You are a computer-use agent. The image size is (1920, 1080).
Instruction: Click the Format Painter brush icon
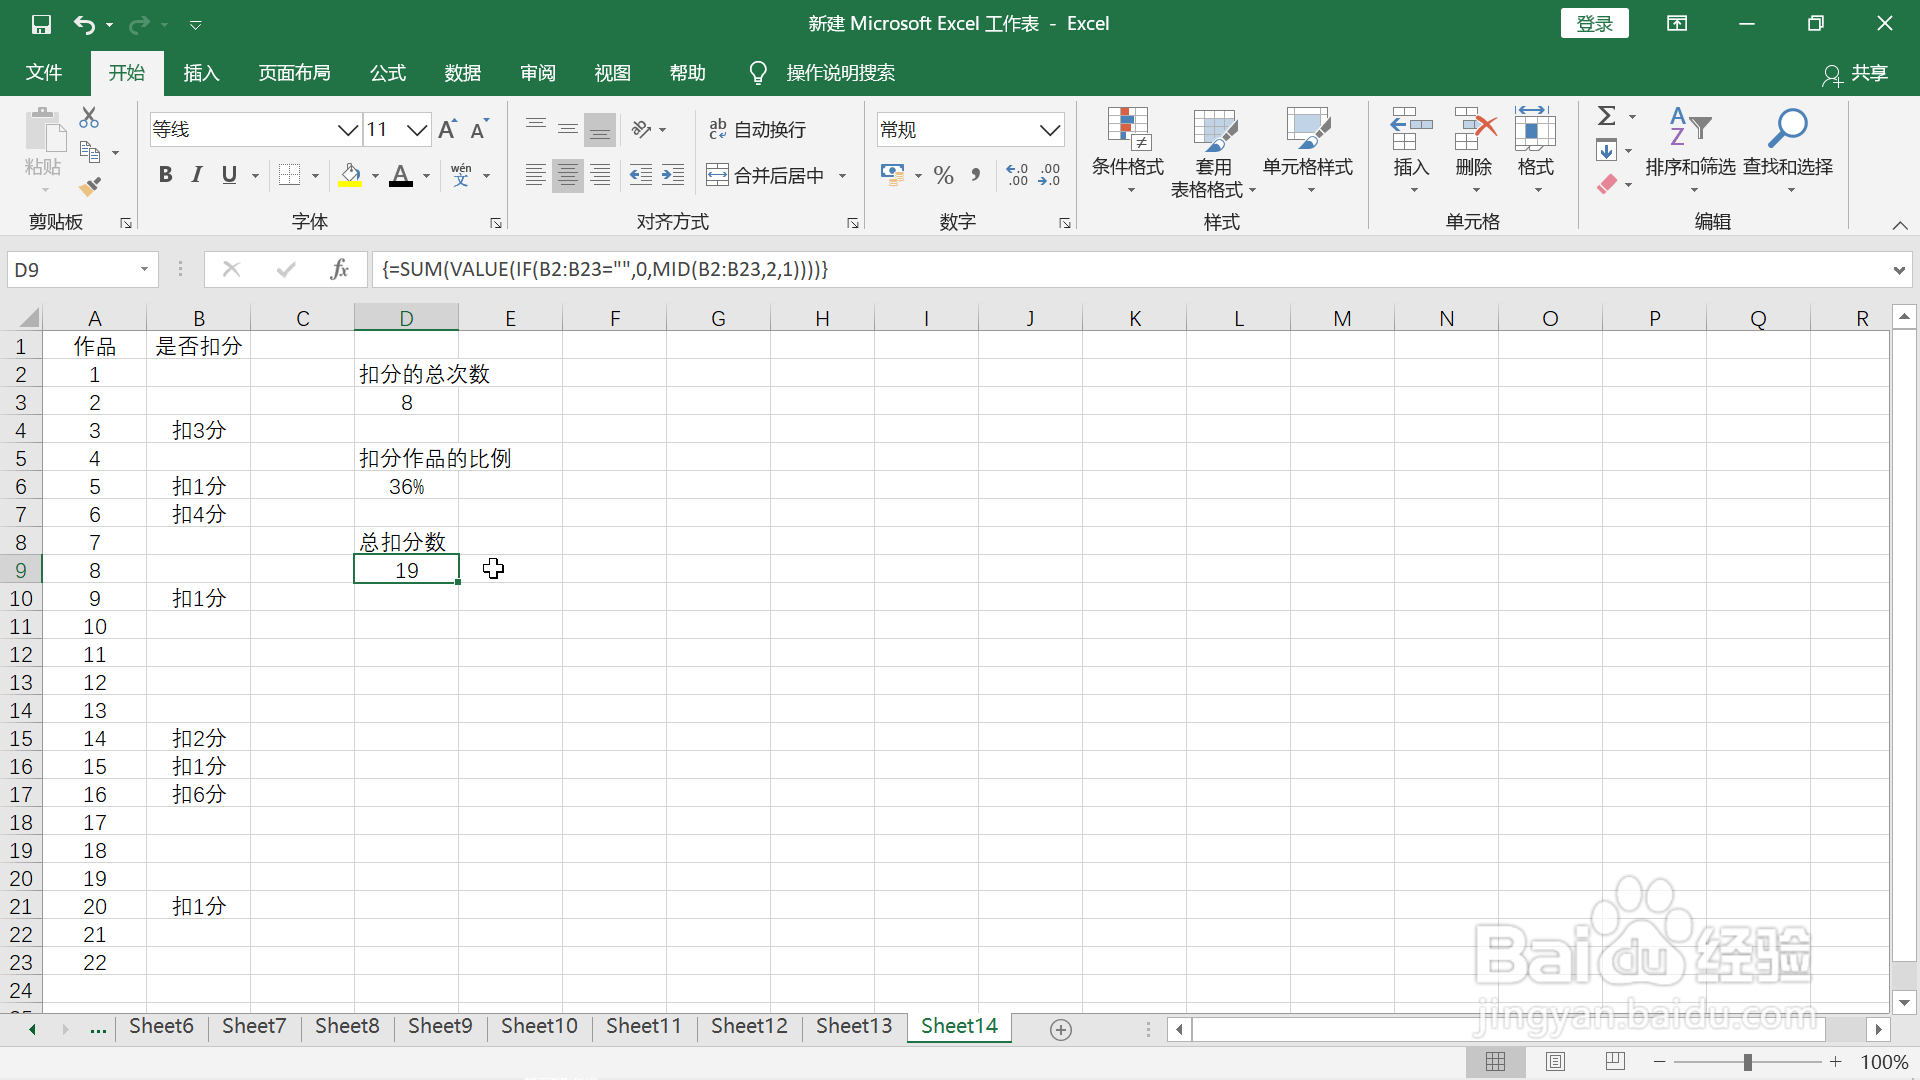tap(90, 186)
